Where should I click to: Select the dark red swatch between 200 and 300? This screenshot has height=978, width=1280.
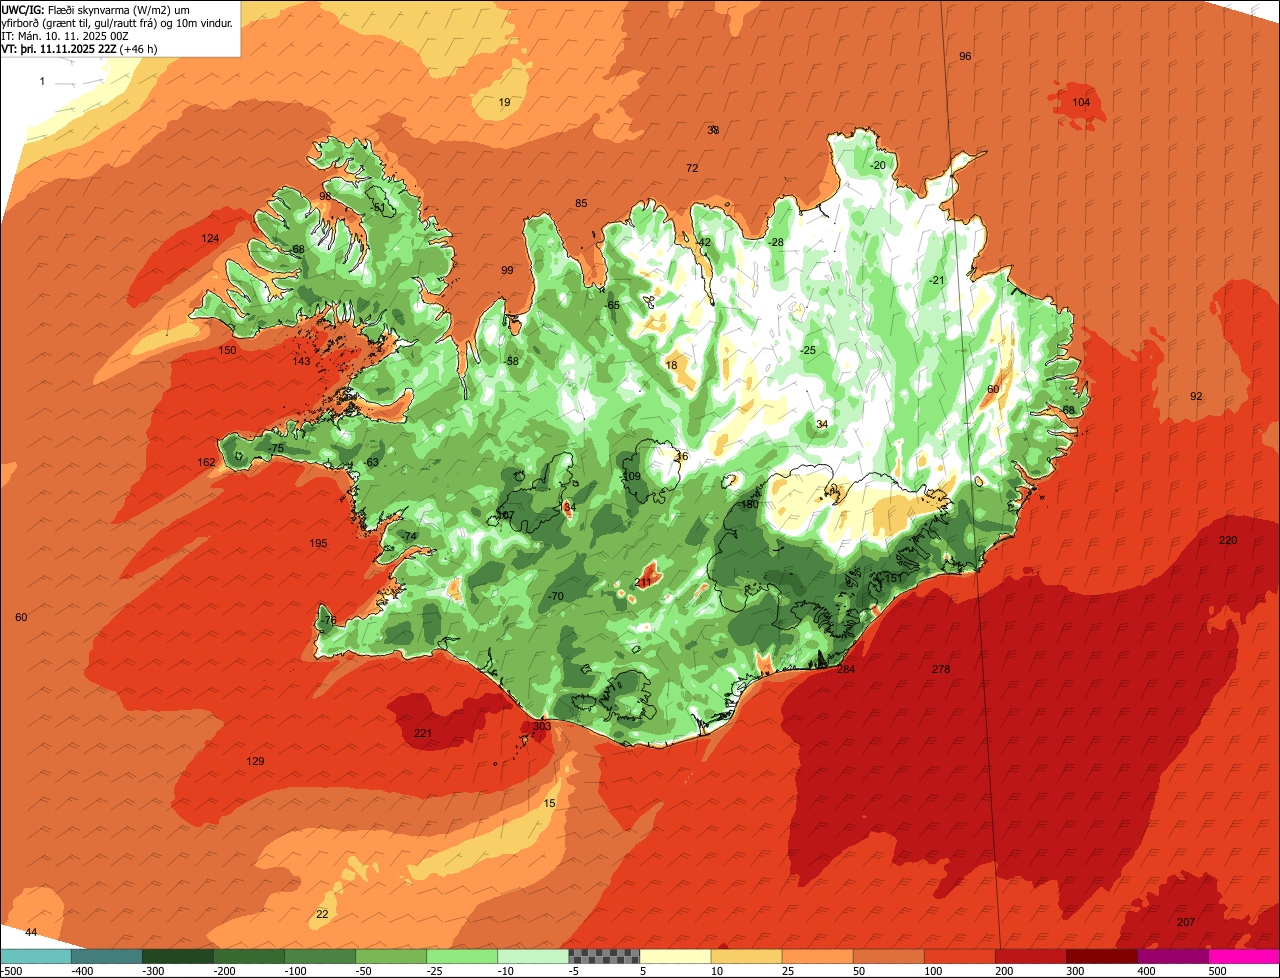coord(1030,956)
